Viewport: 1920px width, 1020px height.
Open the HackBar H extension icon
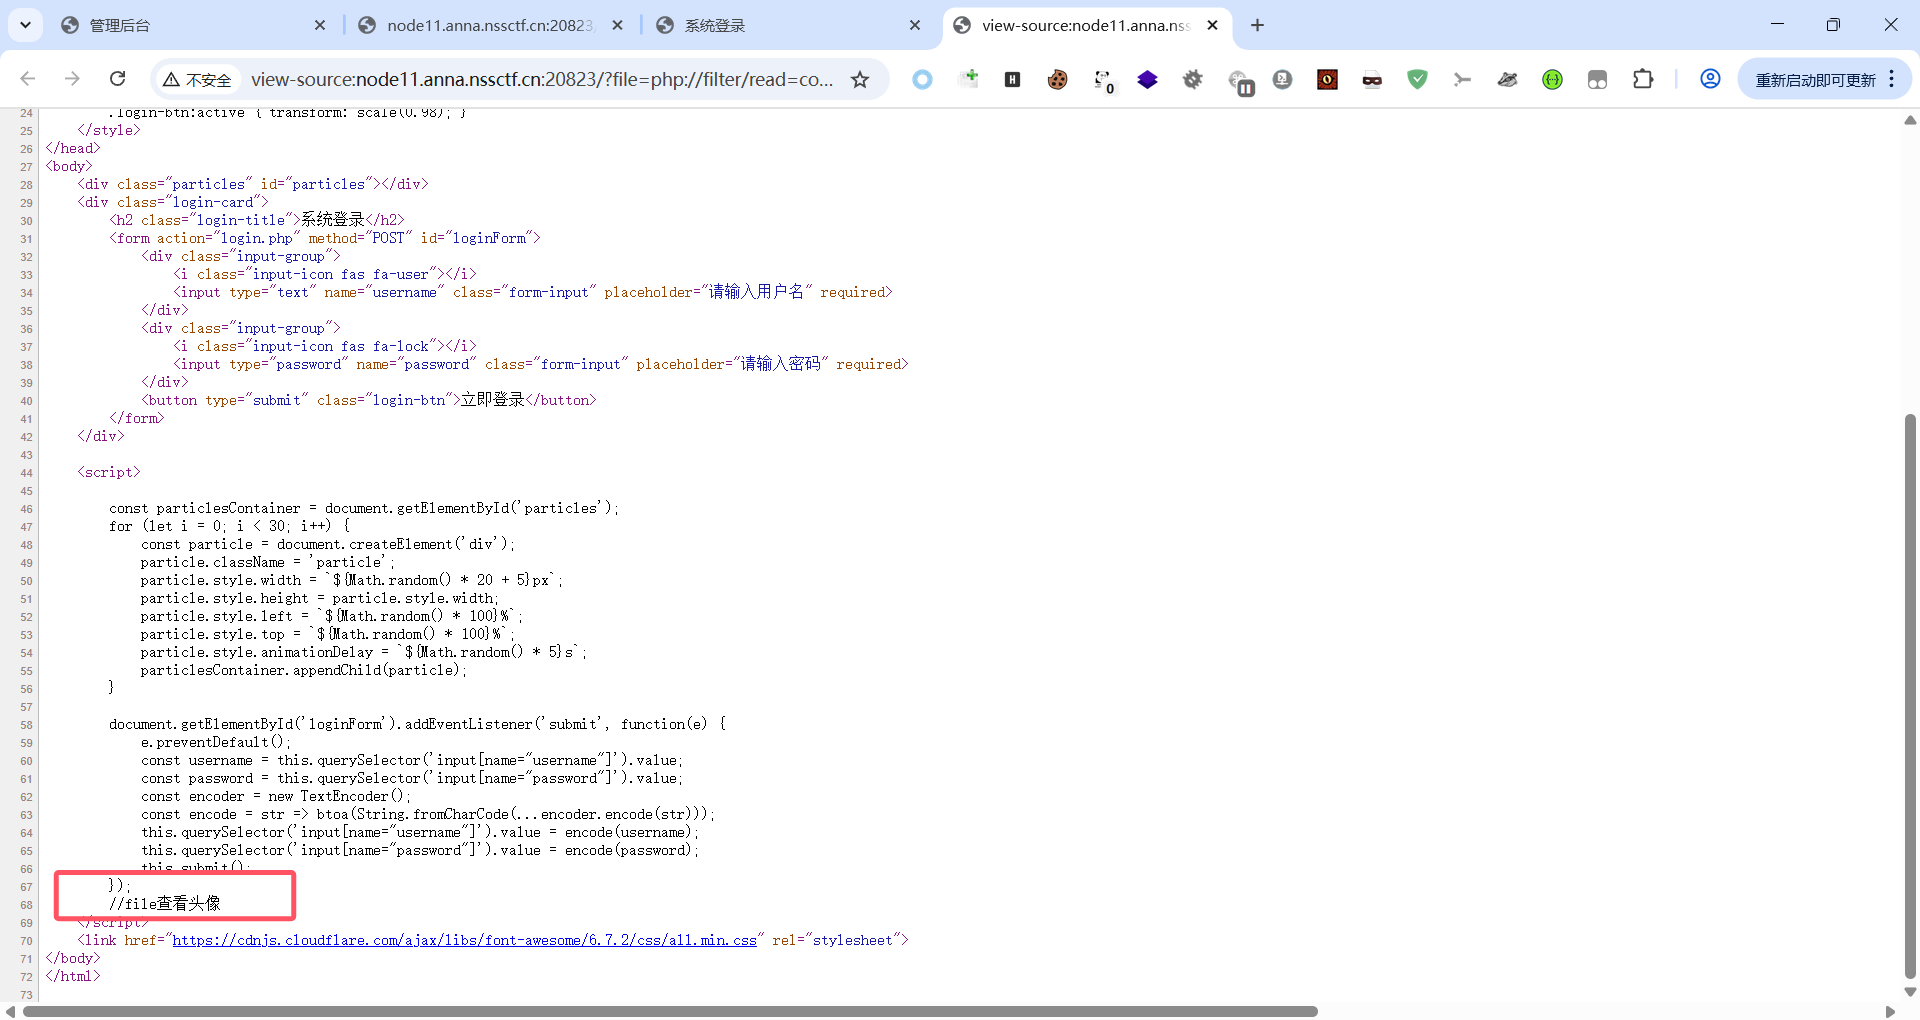1012,80
